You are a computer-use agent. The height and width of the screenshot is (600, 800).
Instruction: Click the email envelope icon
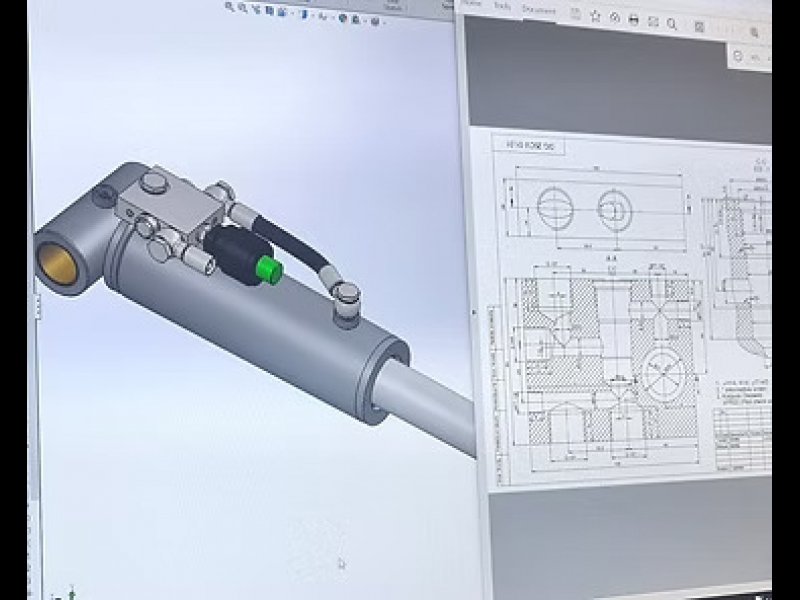[653, 22]
